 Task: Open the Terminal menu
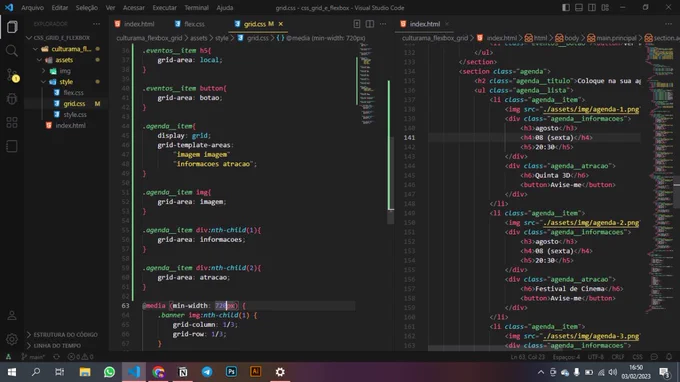coord(196,8)
